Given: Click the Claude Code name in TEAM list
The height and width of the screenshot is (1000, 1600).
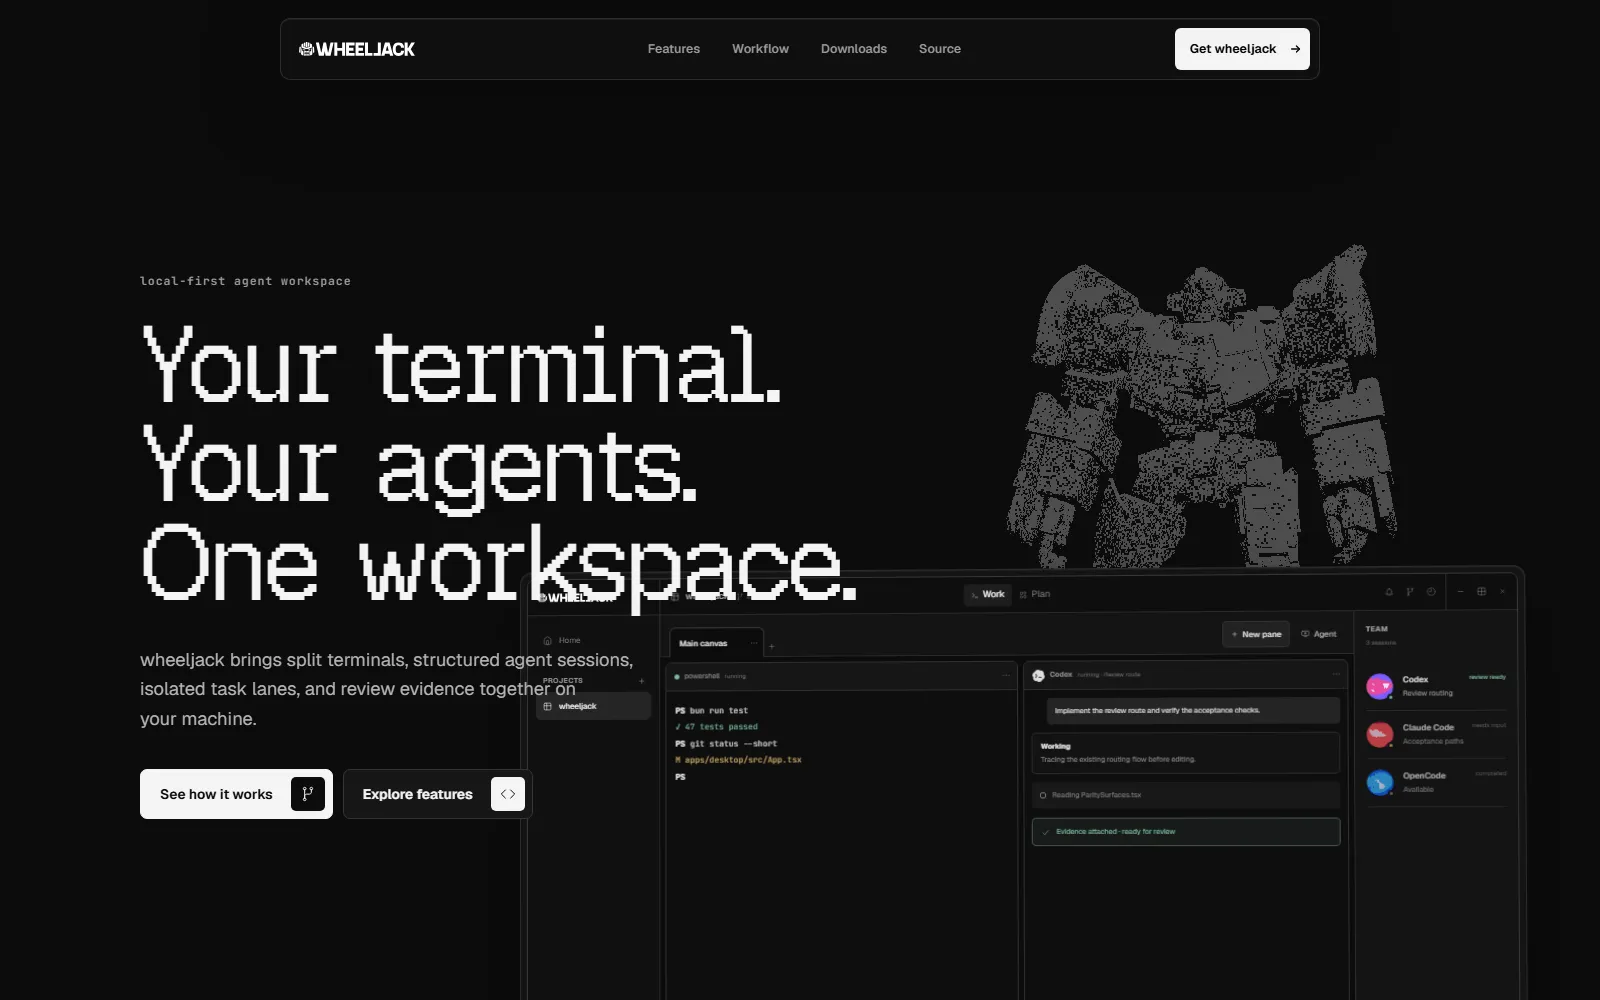Looking at the screenshot, I should (1428, 727).
